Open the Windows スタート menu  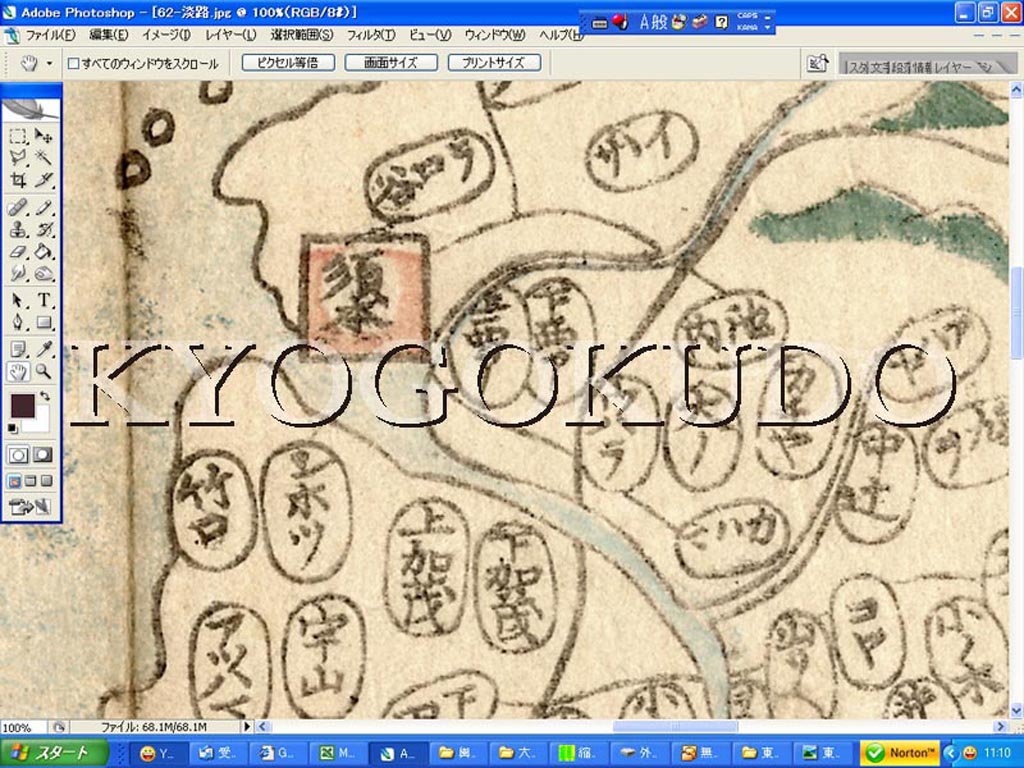[54, 753]
